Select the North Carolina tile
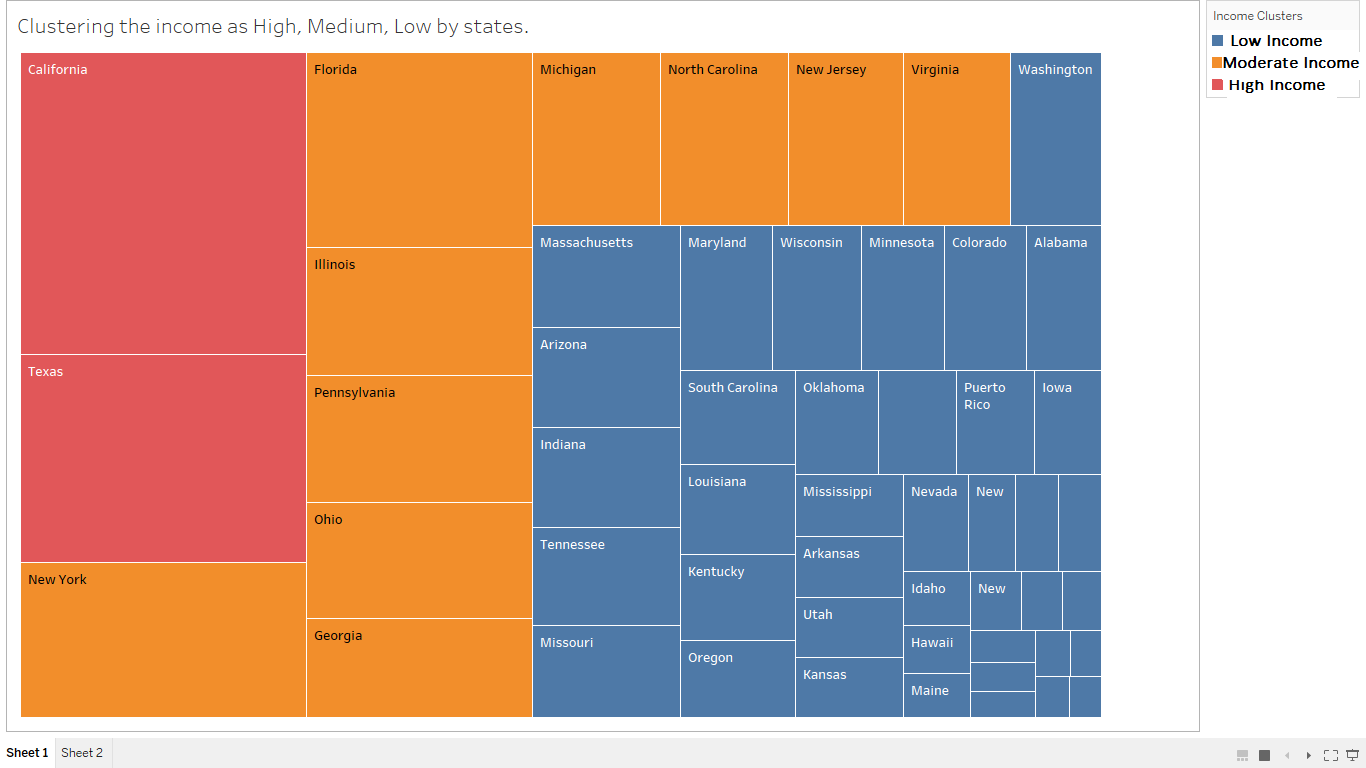Viewport: 1366px width, 768px height. click(x=724, y=139)
